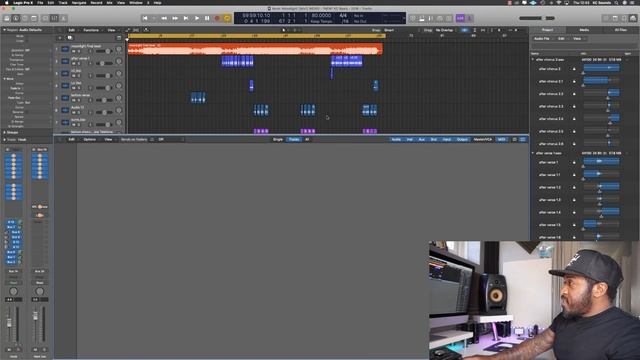Start playback with the Play button
The width and height of the screenshot is (640, 360).
click(x=197, y=18)
